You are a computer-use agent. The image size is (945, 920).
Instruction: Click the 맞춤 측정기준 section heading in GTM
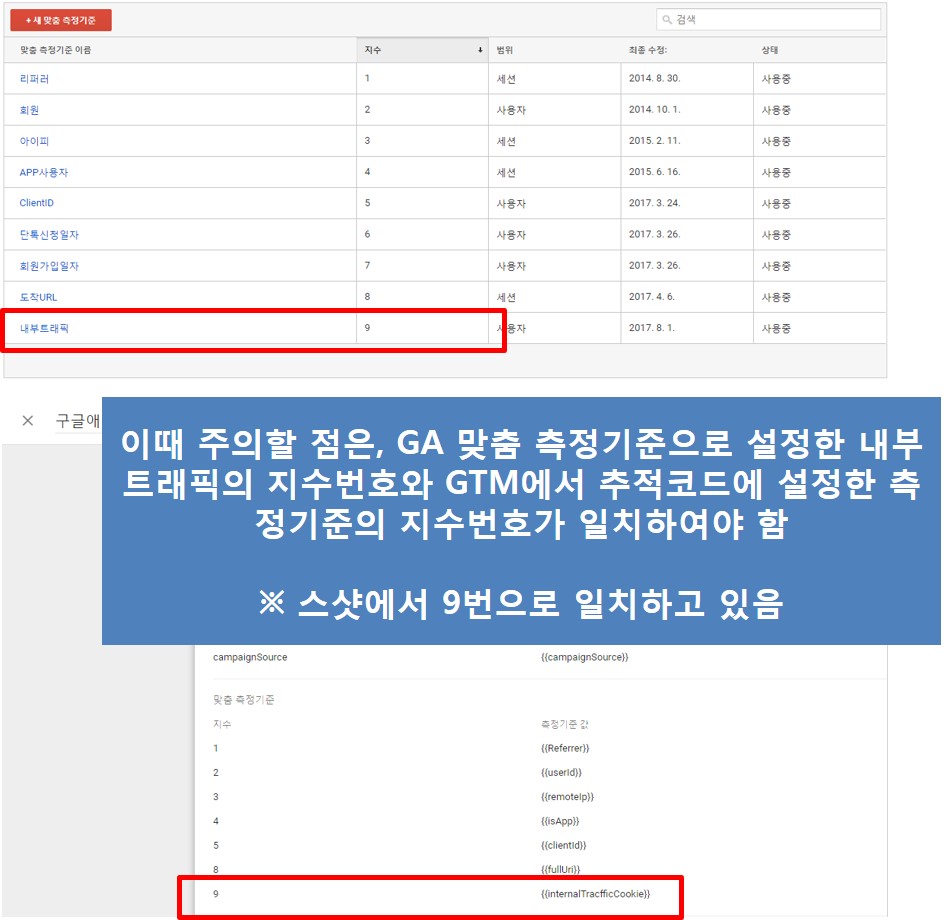[243, 699]
